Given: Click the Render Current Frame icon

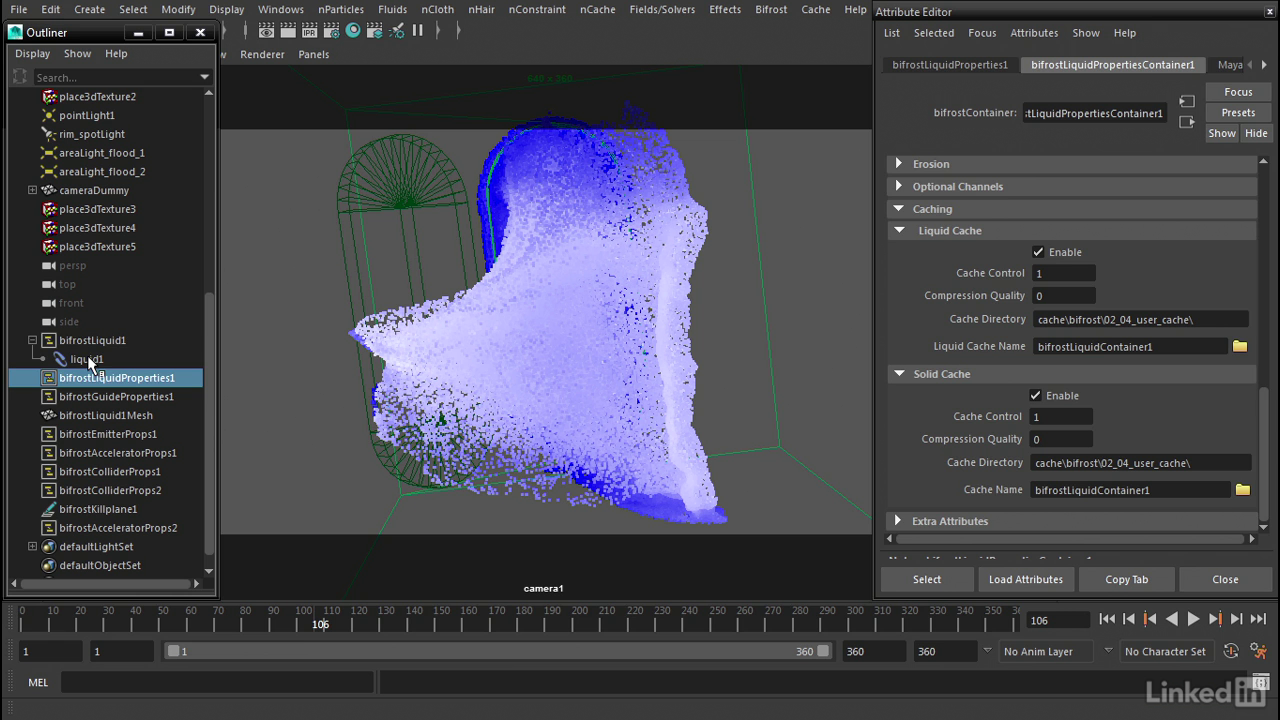Looking at the screenshot, I should click(x=288, y=30).
